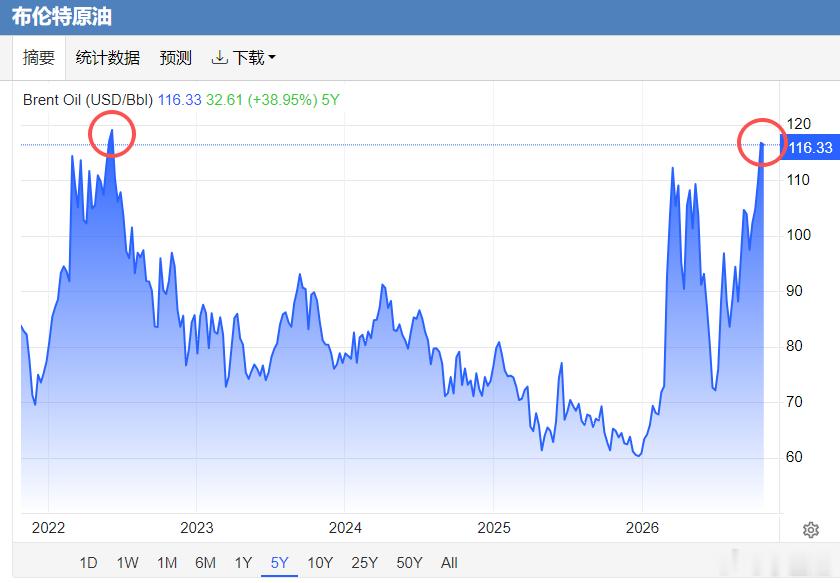Screen dimensions: 840x583
Task: Click the download icon beside 下载
Action: pos(219,57)
